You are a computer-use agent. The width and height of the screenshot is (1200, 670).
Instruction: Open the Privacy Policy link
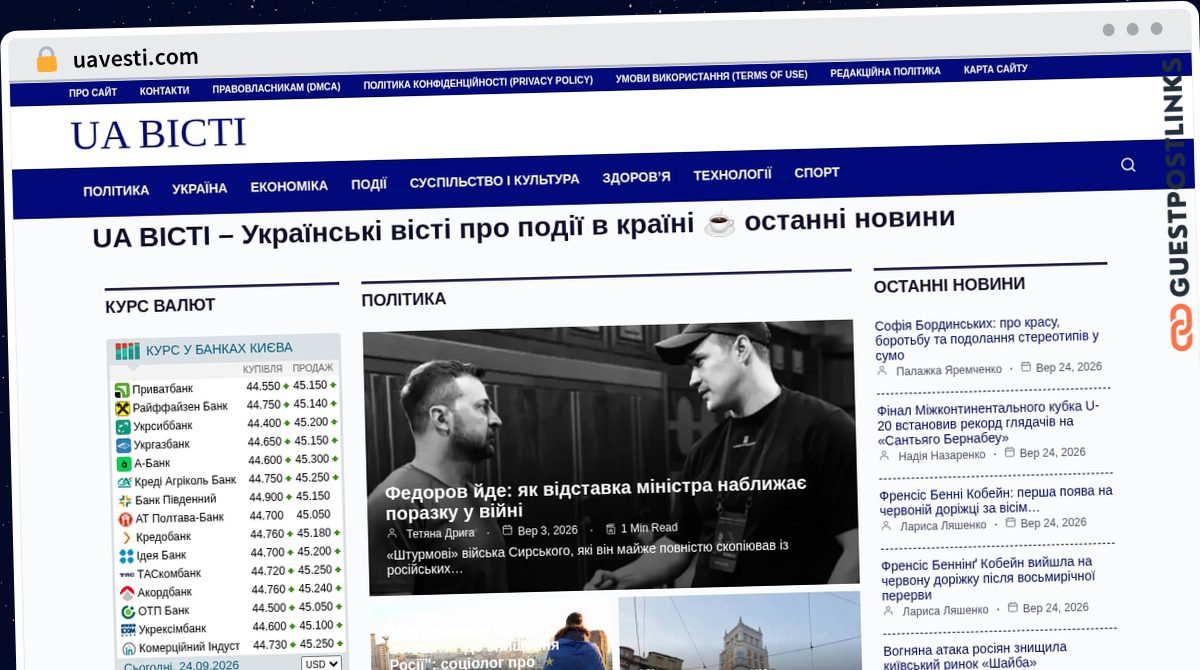click(478, 83)
